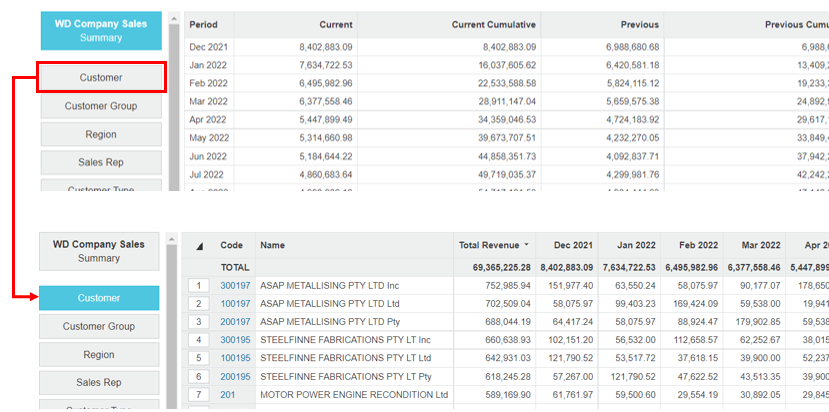
Task: Click the upper sidebar's vertical scrollbar
Action: pyautogui.click(x=173, y=100)
